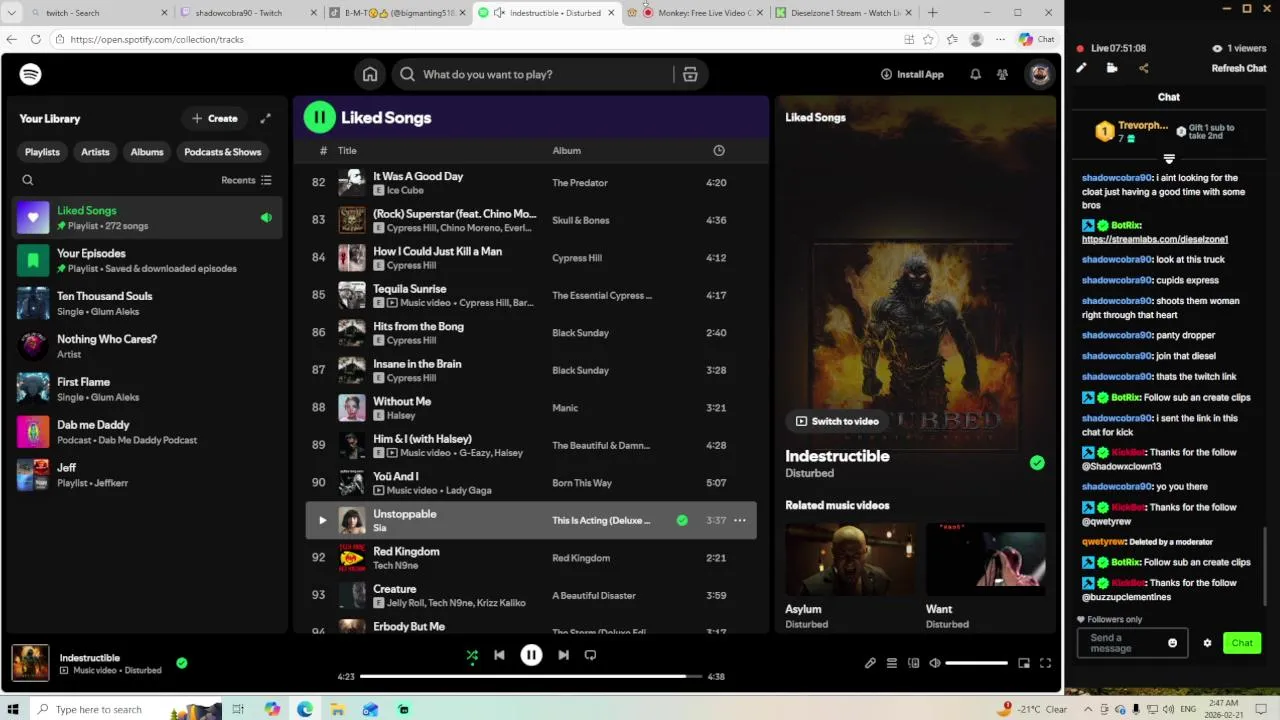This screenshot has height=720, width=1280.
Task: Click the Browse icon in Spotify search bar
Action: 690,74
